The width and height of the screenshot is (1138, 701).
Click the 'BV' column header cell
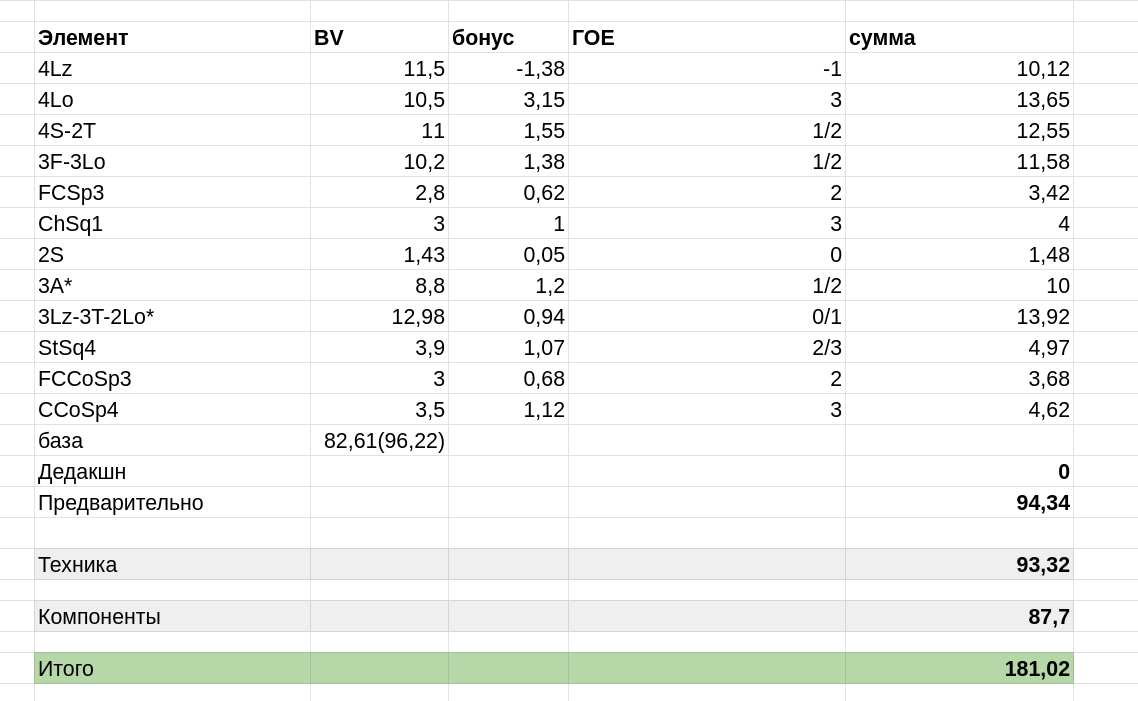pos(379,38)
